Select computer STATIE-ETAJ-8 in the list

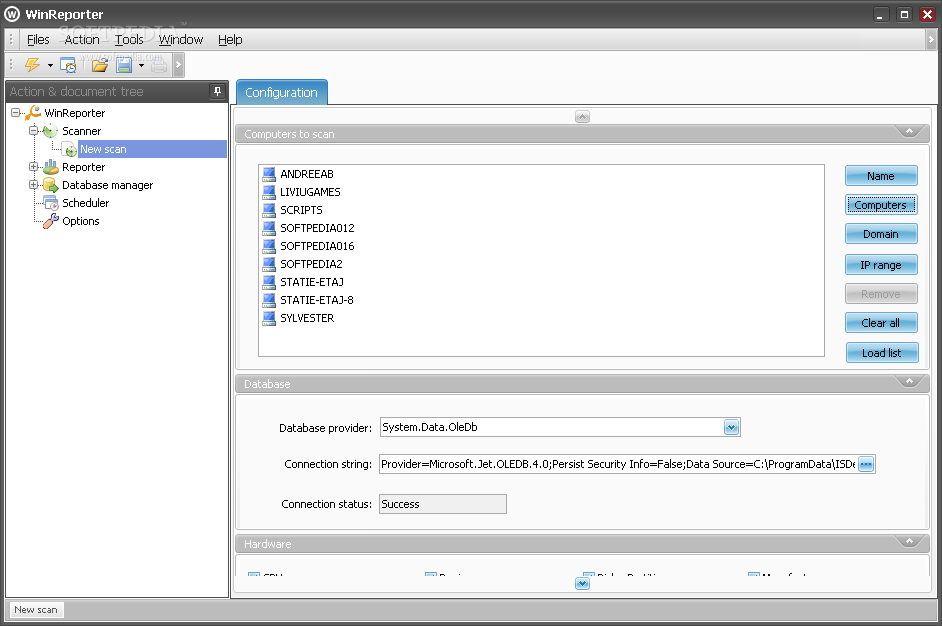(317, 300)
